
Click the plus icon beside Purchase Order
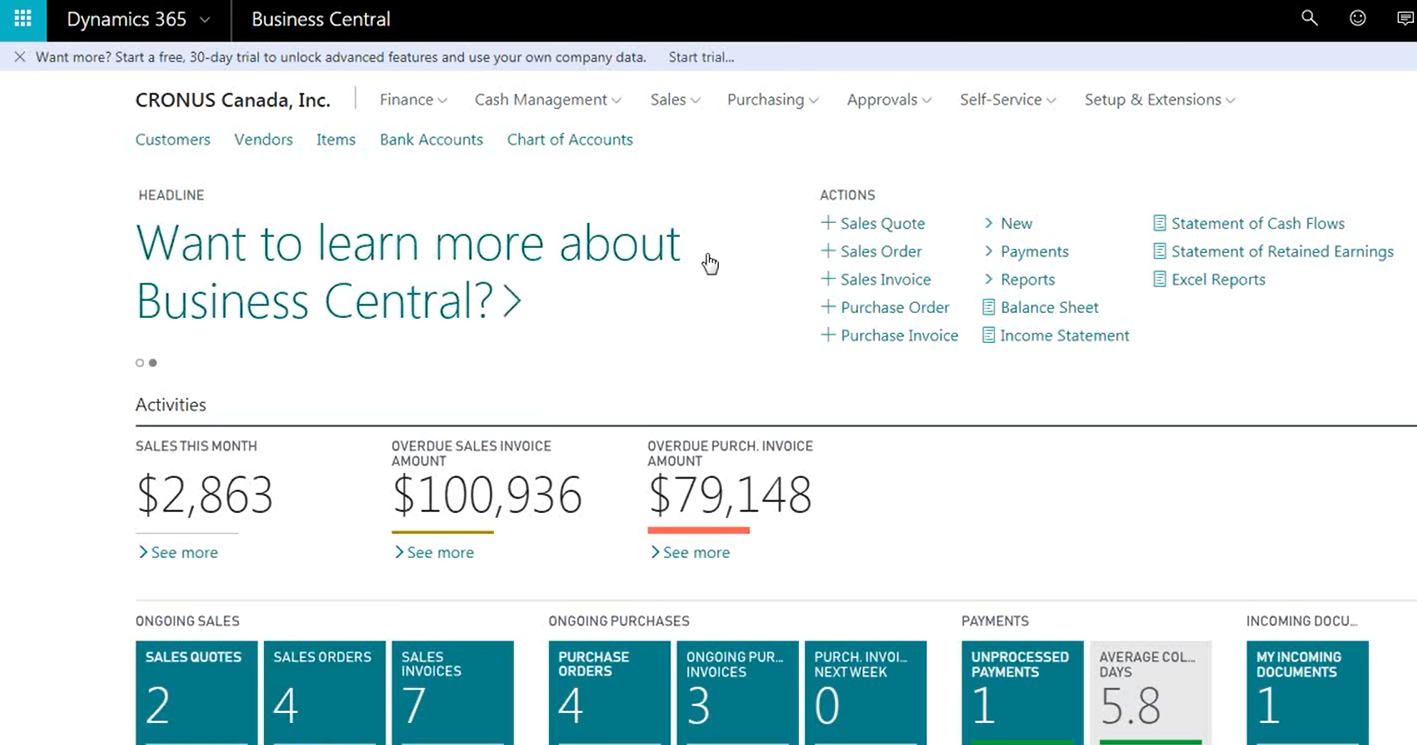coord(827,307)
